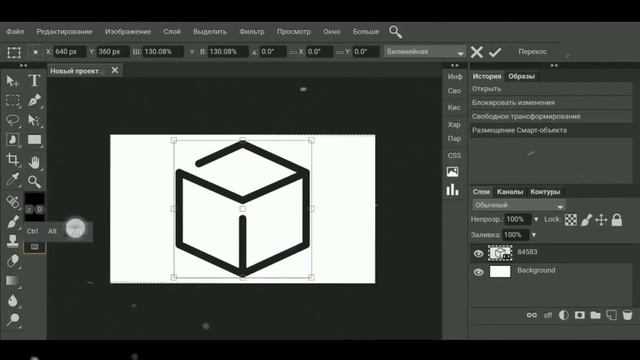
Task: Toggle lock transparent pixels checkerboard
Action: (x=571, y=220)
